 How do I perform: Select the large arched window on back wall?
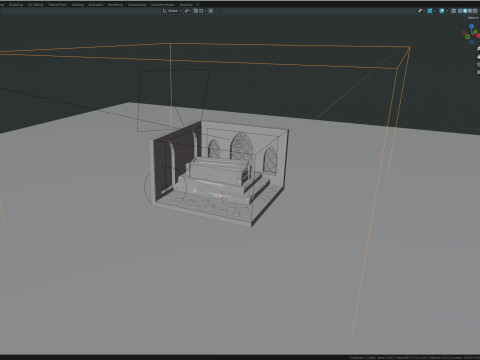(242, 147)
